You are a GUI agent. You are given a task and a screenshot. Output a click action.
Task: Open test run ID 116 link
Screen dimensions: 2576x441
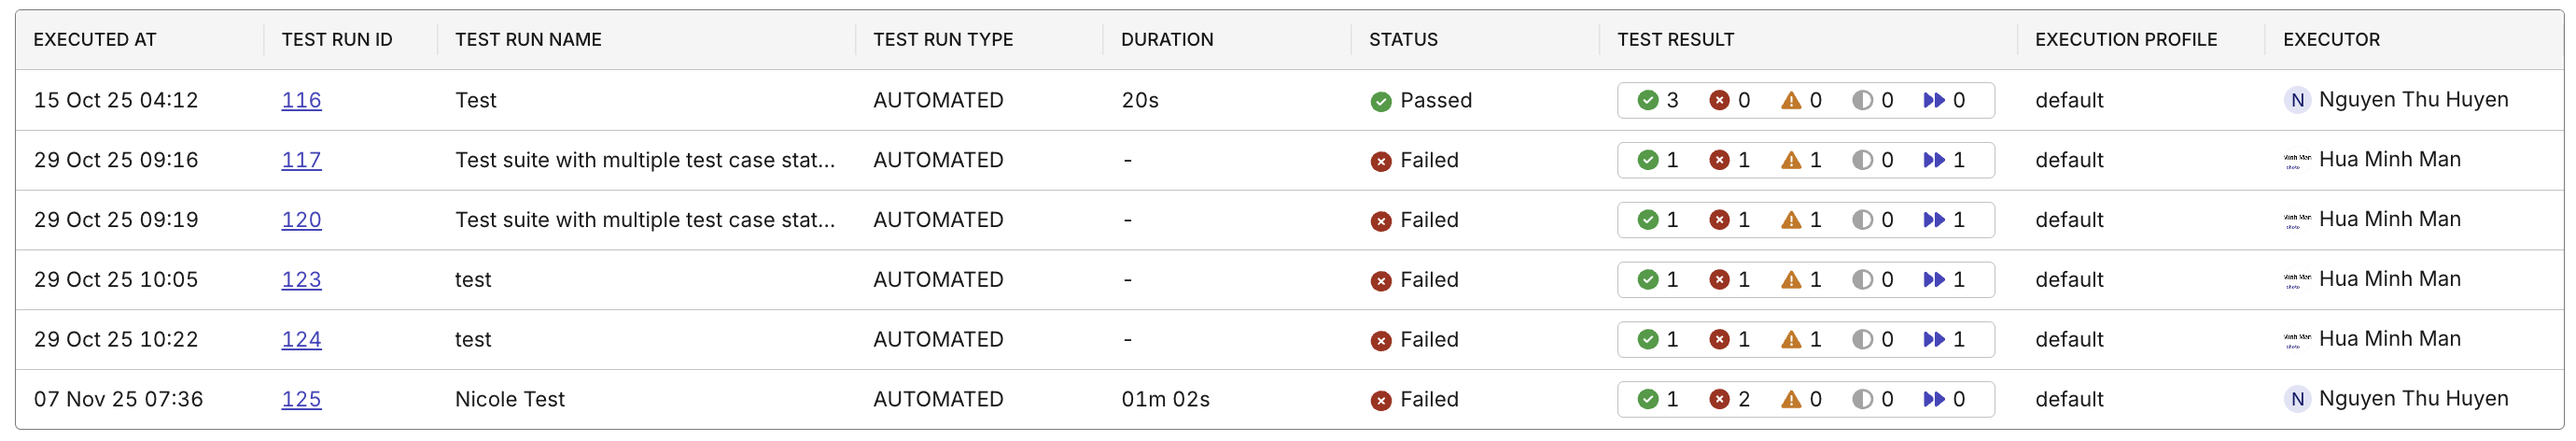(x=301, y=100)
